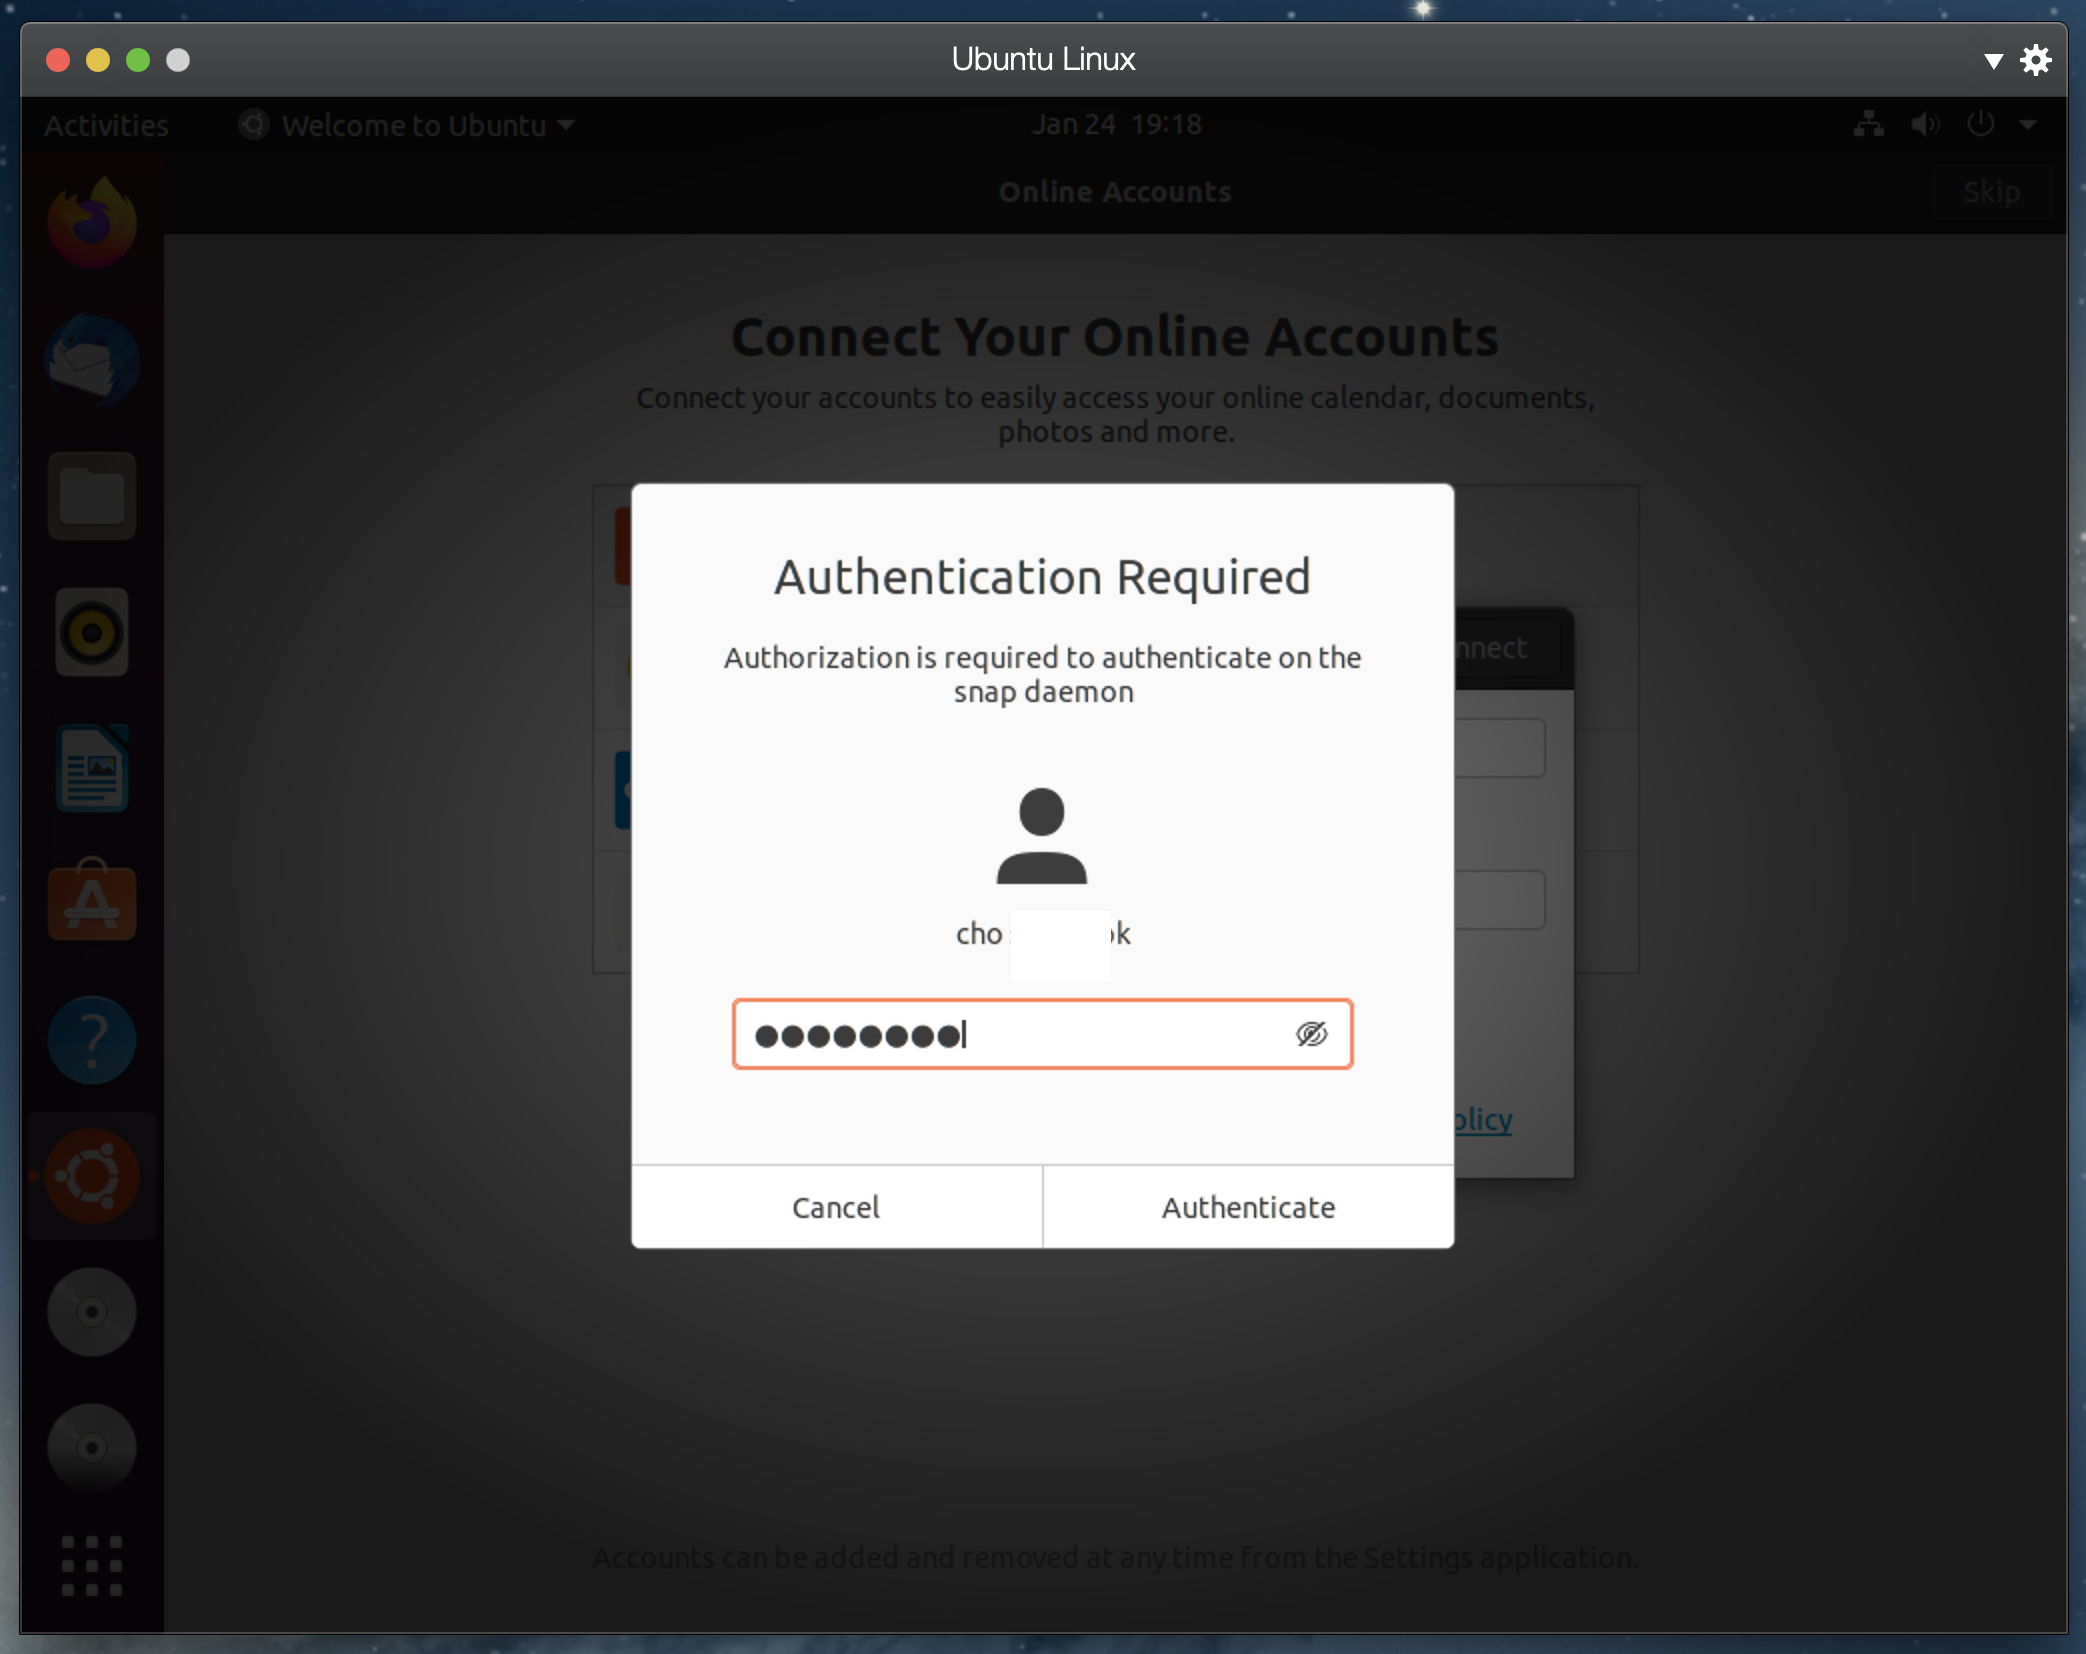Launch Thunderbird Mail from the dock
Image resolution: width=2086 pixels, height=1654 pixels.
pyautogui.click(x=92, y=360)
